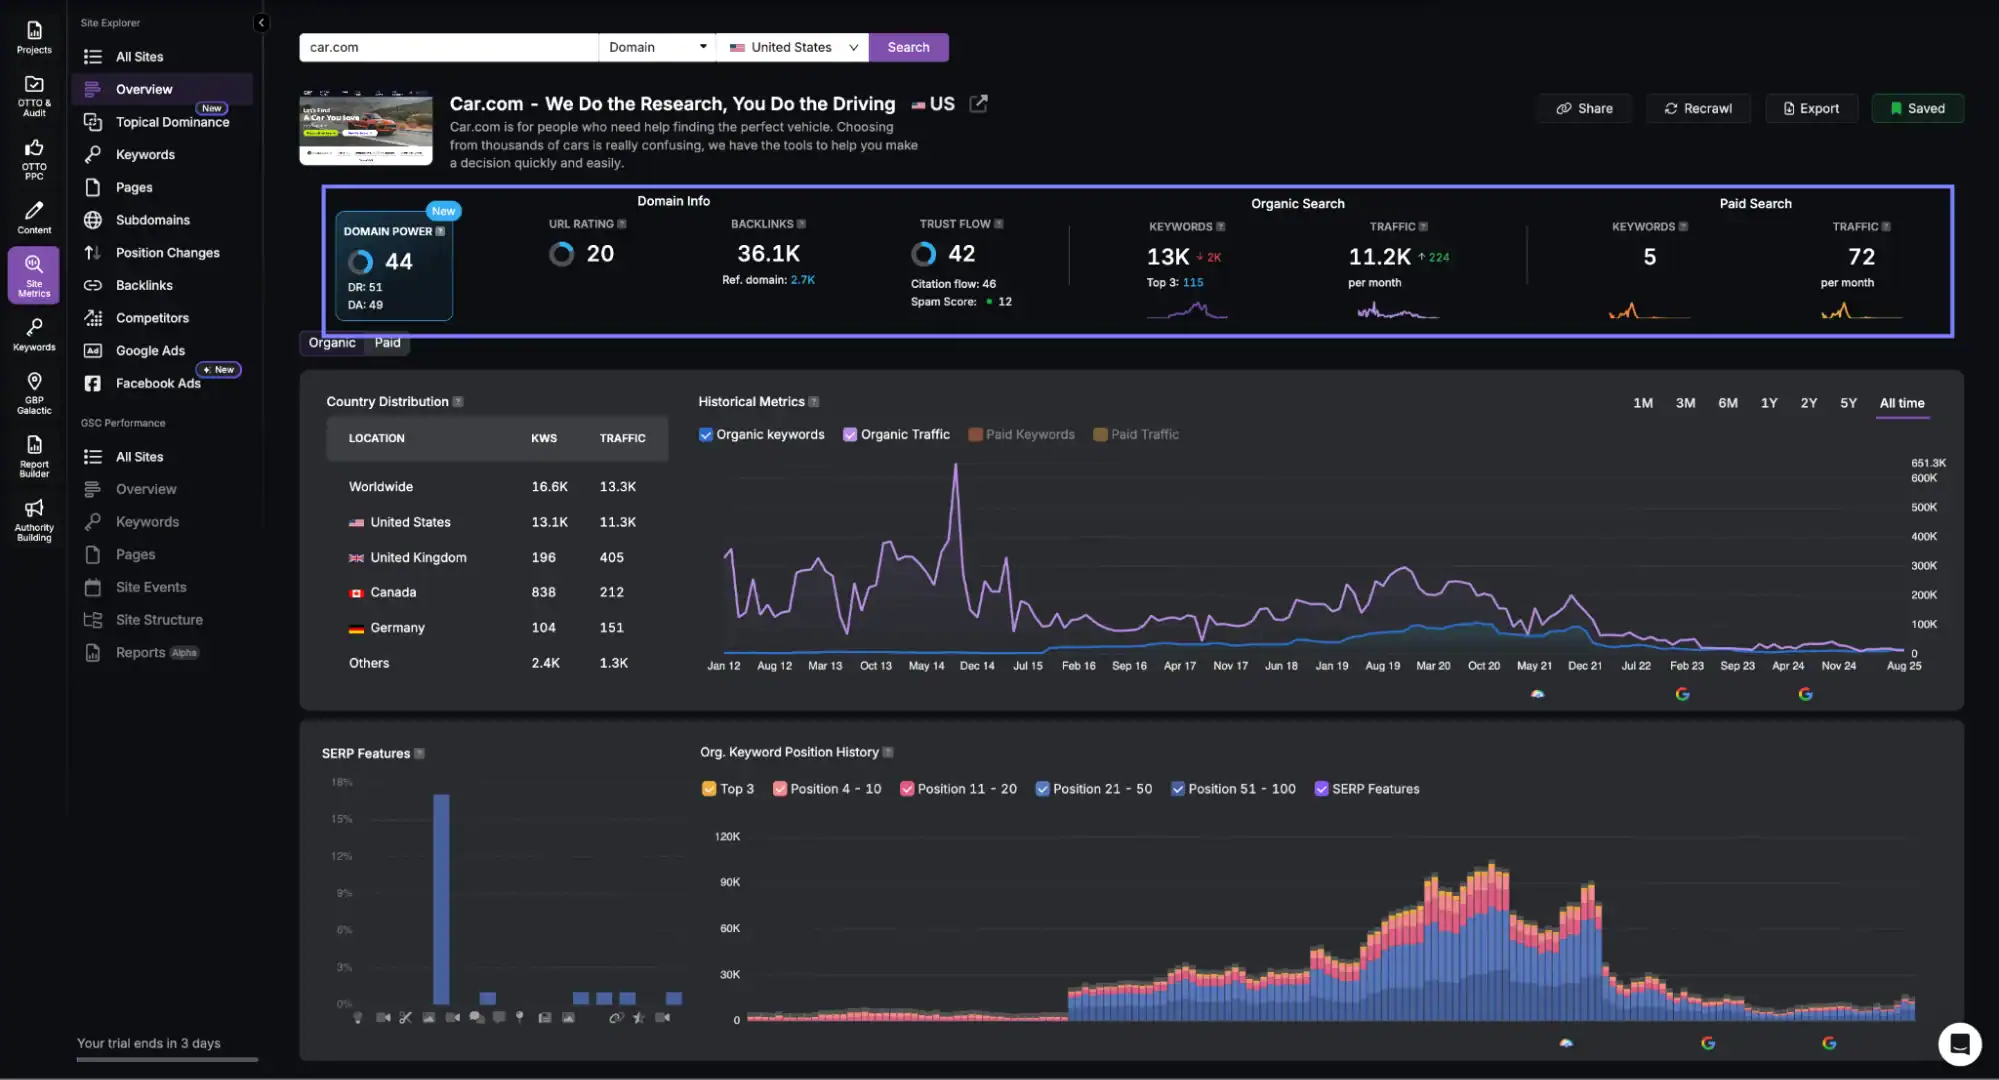
Task: Click the Recrawl button
Action: click(1698, 108)
